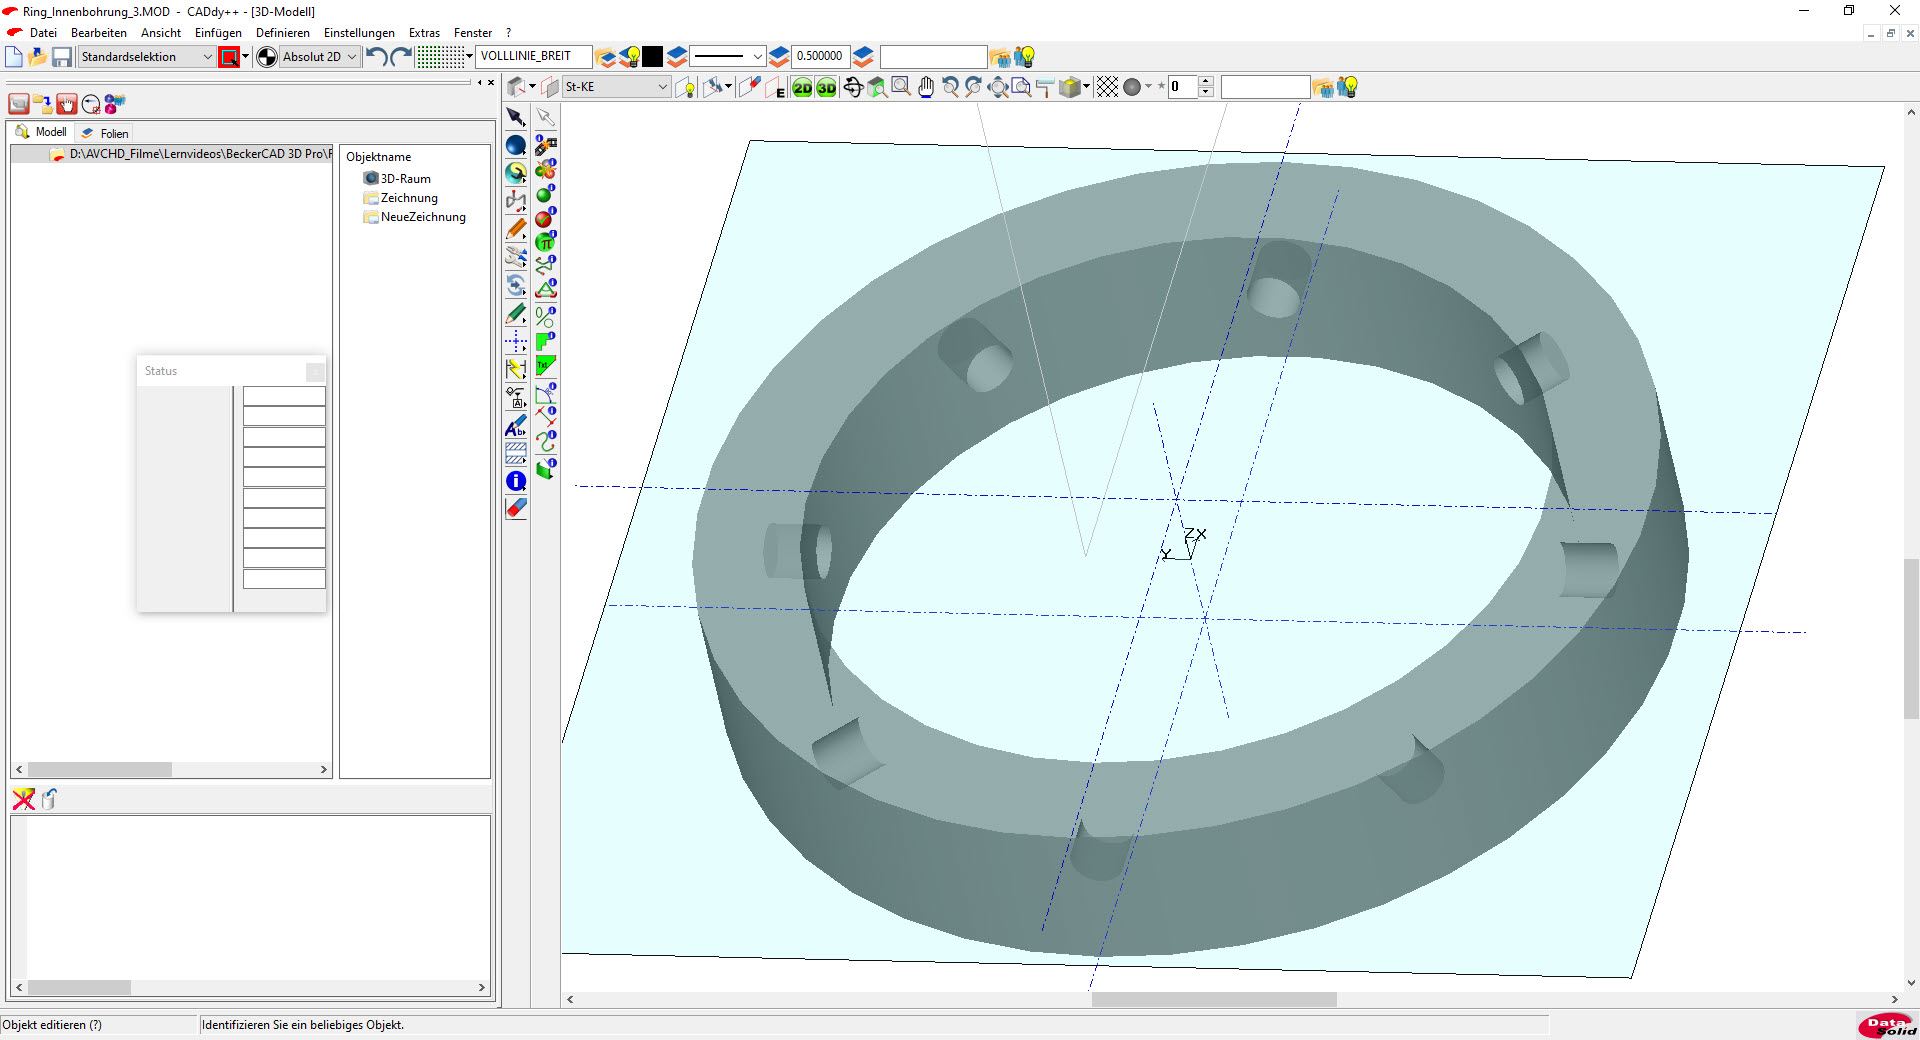Select NeueZeichnung in the object list
The height and width of the screenshot is (1040, 1920).
[x=422, y=217]
